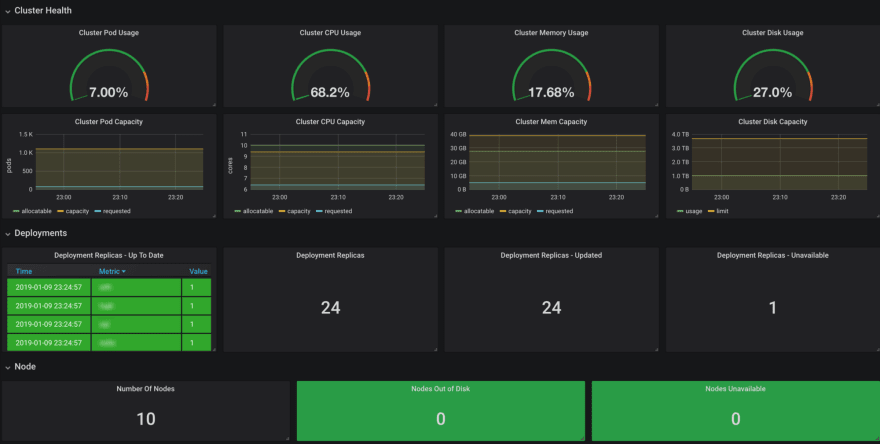Click the 0 value in Nodes Out of Disk
This screenshot has width=880, height=444.
441,419
